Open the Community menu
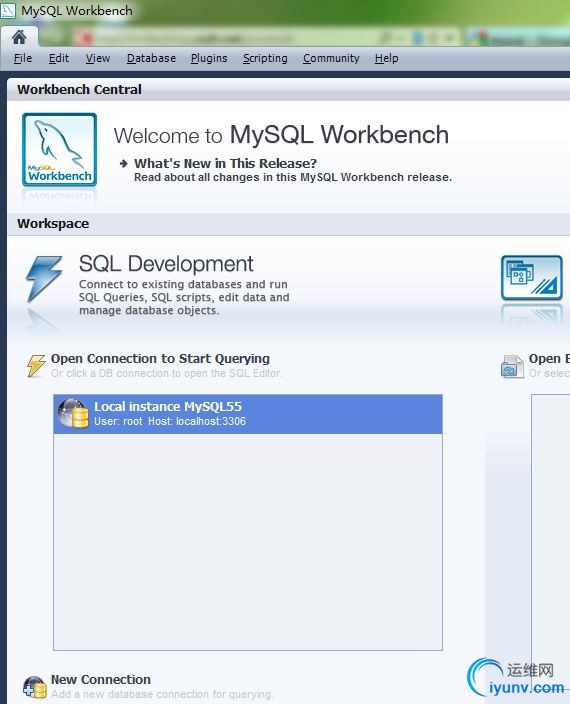 click(331, 58)
